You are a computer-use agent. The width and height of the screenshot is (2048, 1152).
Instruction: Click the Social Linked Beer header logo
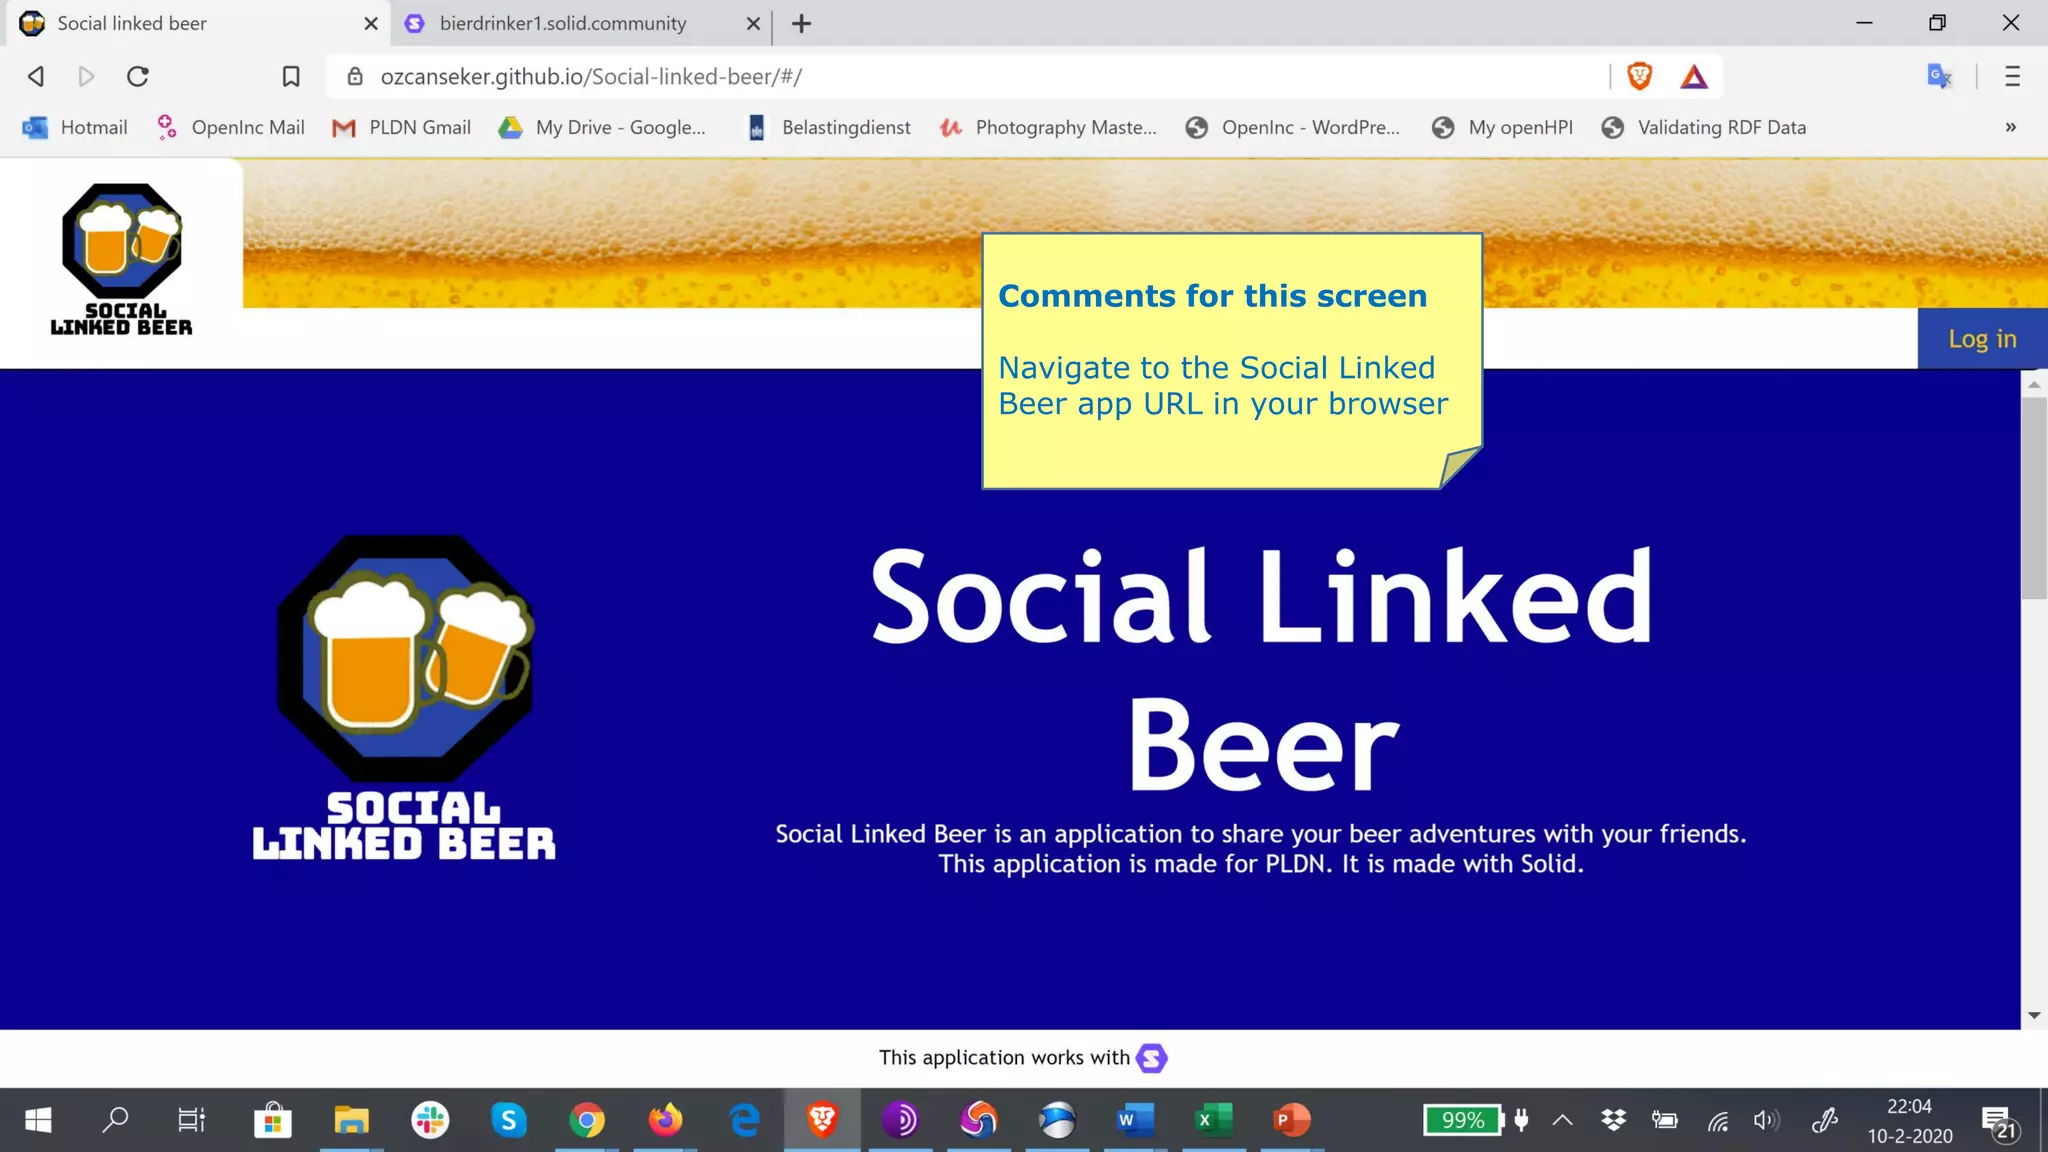(121, 260)
